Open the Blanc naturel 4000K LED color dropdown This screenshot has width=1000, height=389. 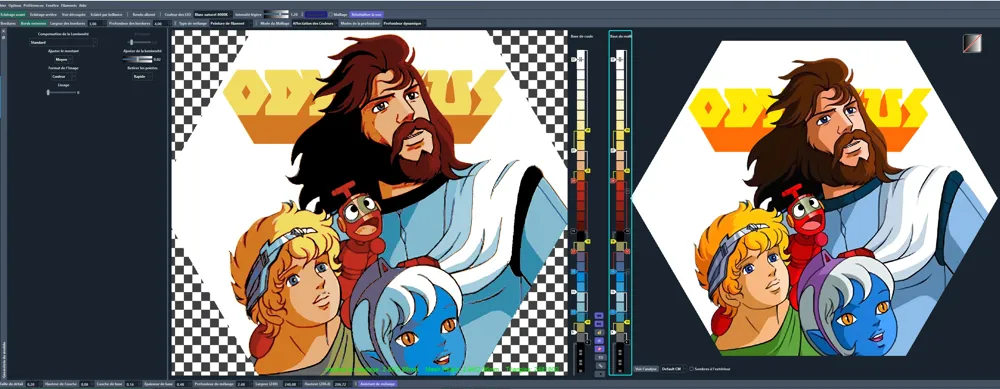tap(214, 13)
